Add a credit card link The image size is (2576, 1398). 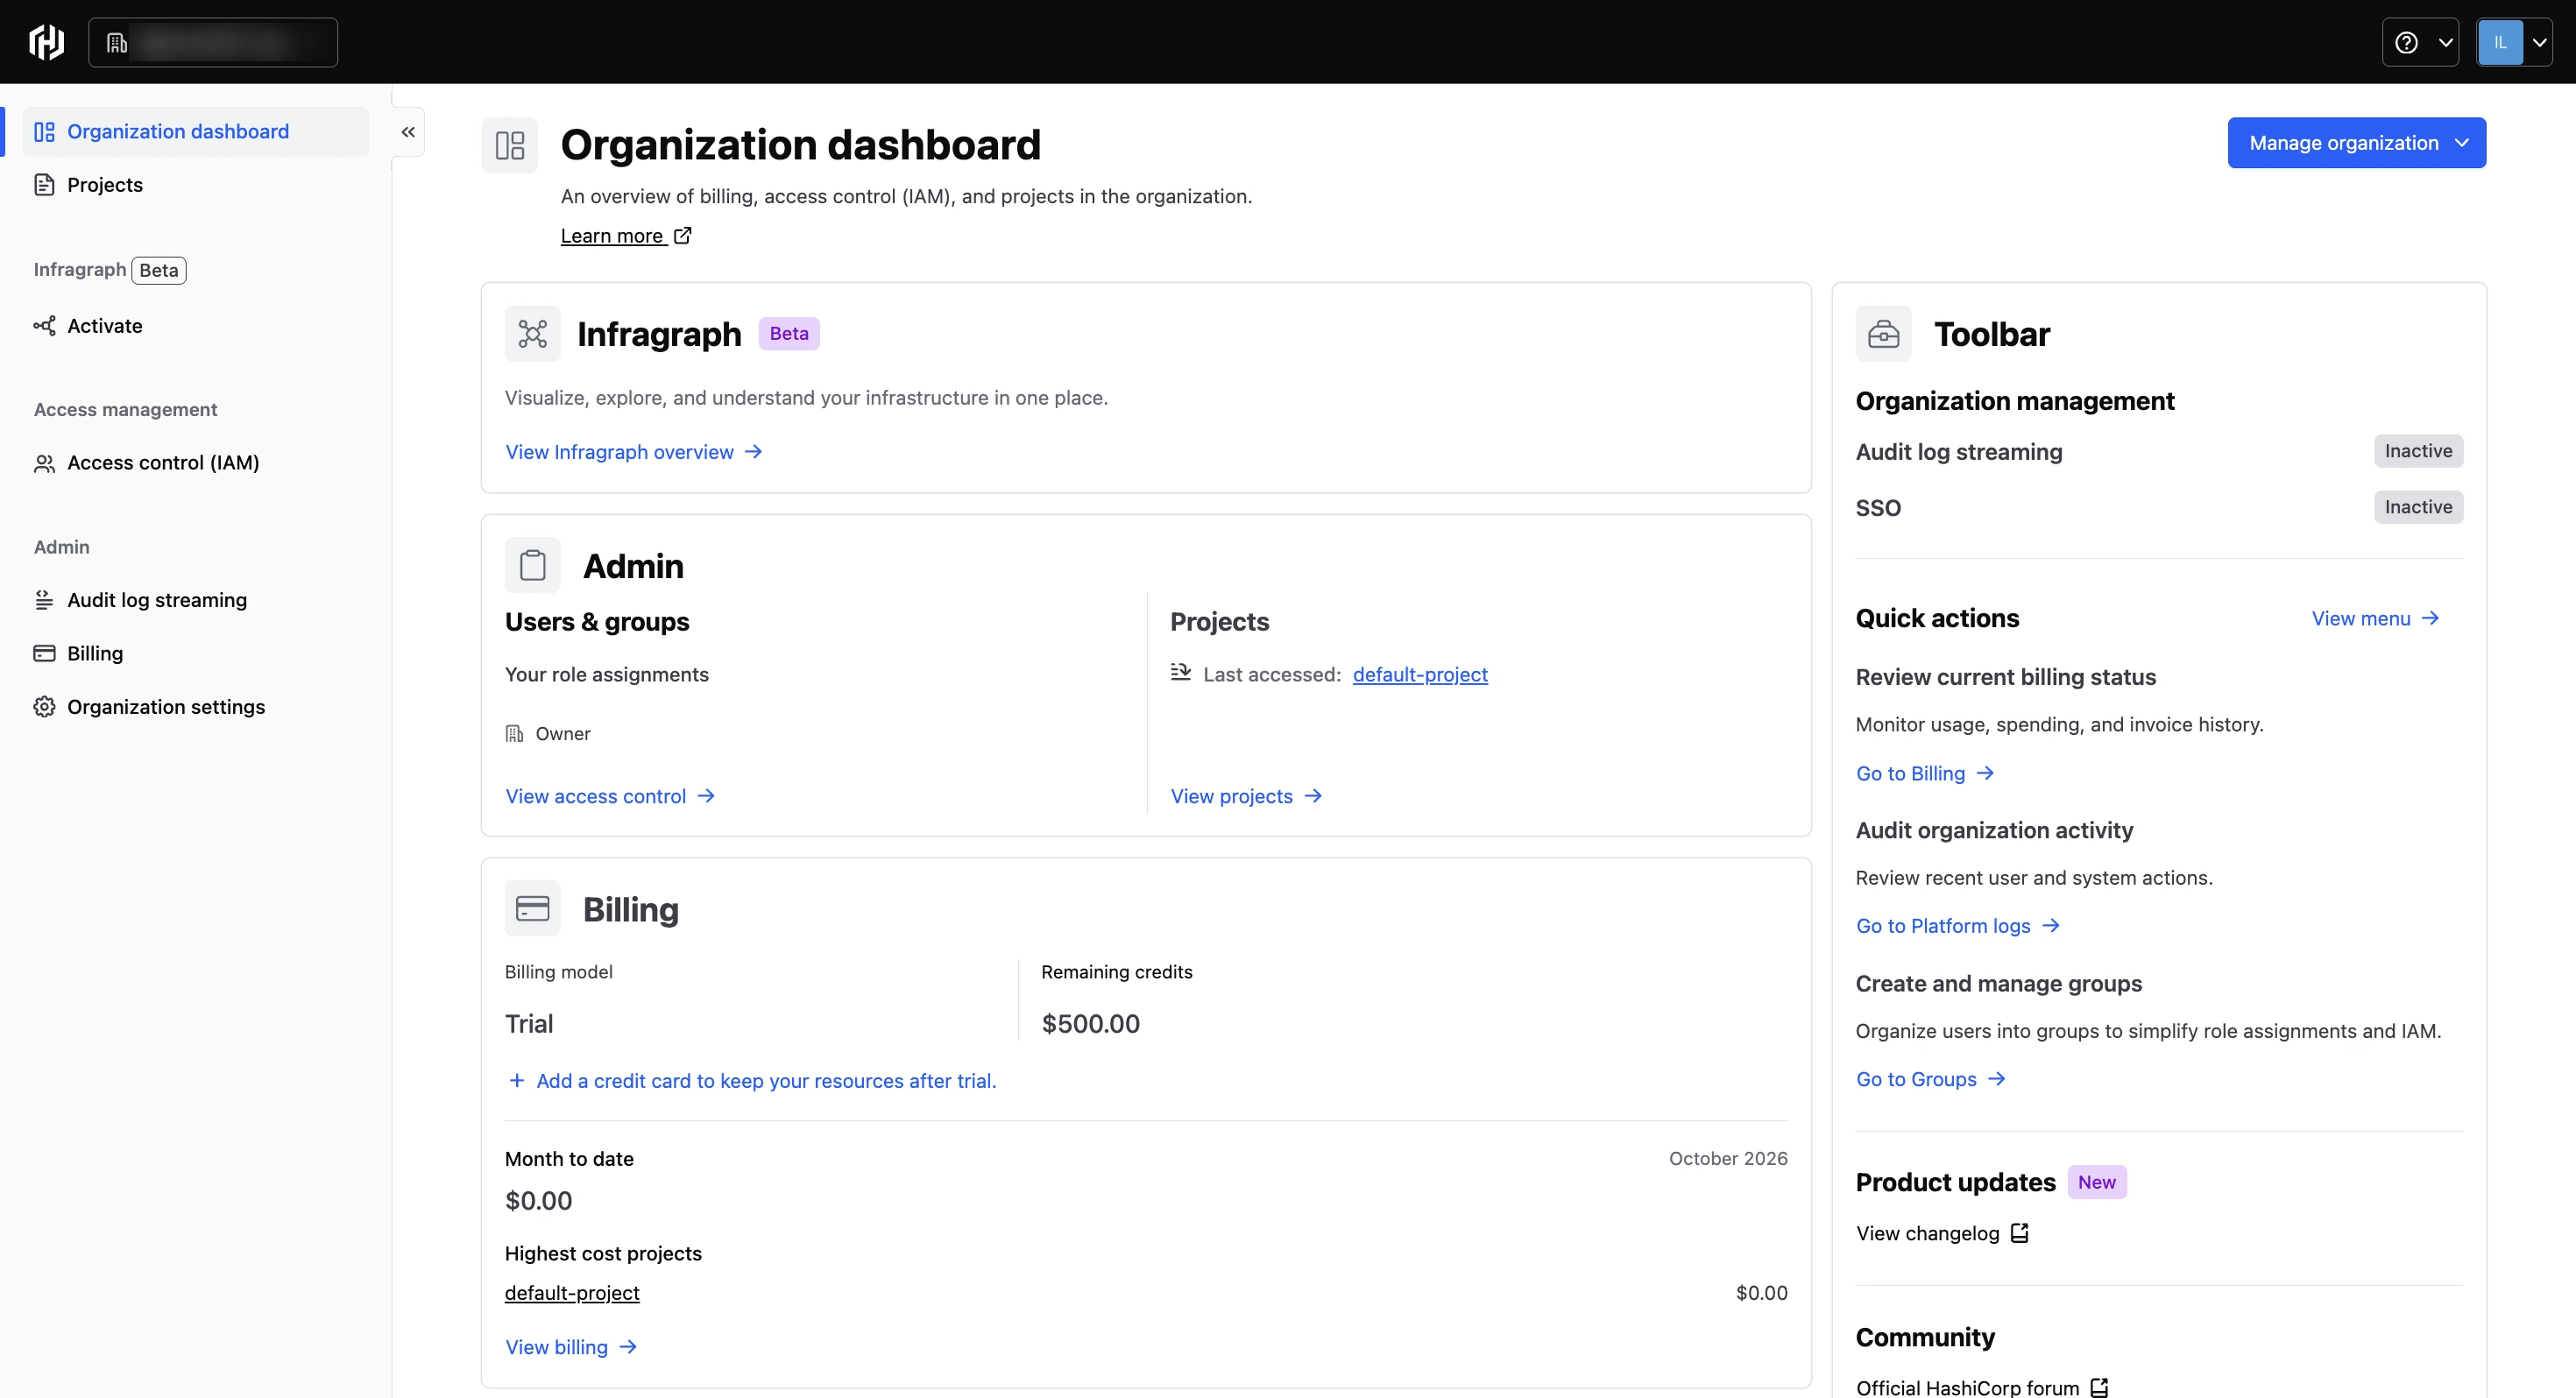752,1081
